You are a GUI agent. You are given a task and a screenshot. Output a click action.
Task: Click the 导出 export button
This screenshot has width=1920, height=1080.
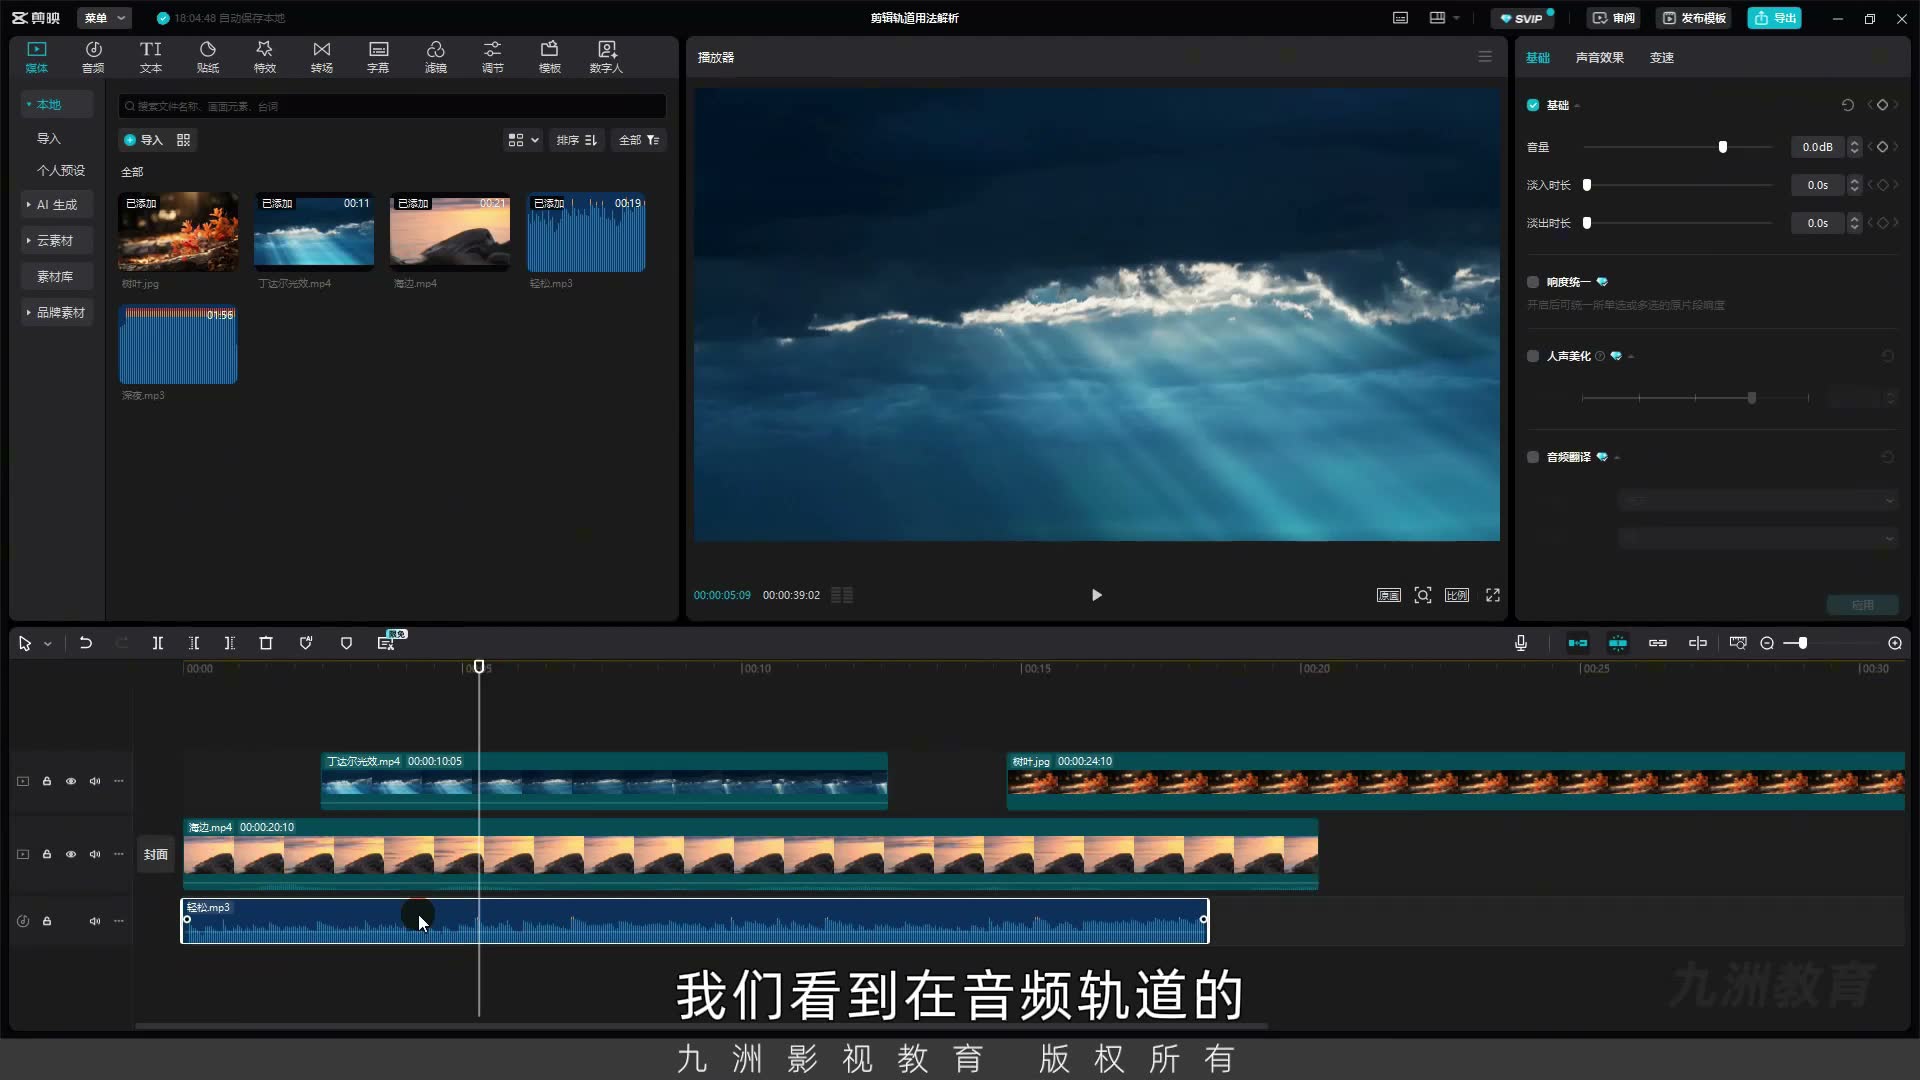click(1774, 18)
